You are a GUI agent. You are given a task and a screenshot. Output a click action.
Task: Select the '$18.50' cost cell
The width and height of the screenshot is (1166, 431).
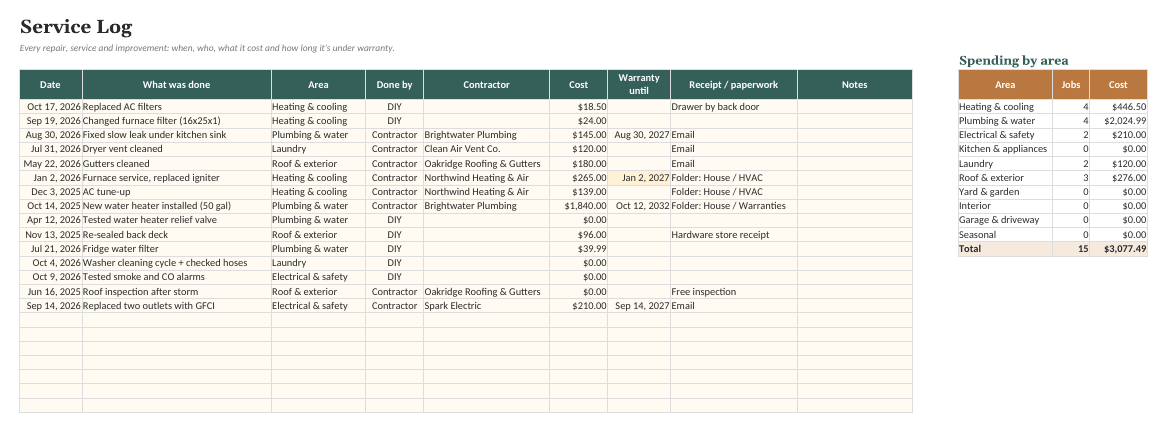(x=579, y=107)
